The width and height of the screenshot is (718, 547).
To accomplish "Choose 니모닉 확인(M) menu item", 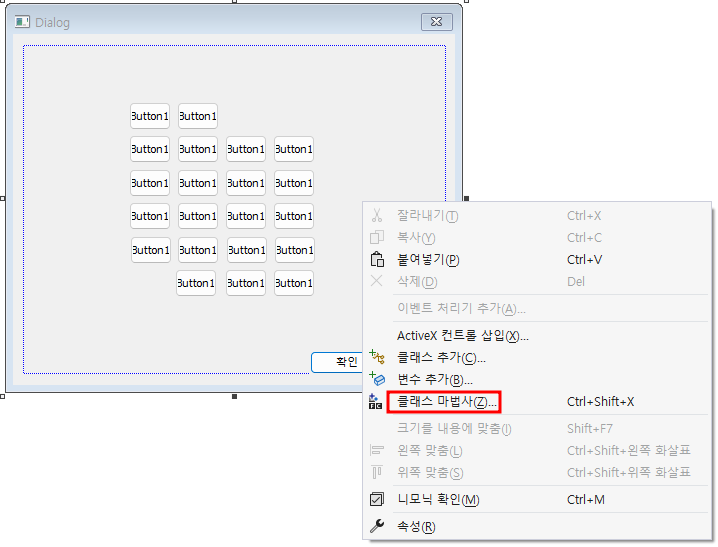I will pyautogui.click(x=438, y=499).
